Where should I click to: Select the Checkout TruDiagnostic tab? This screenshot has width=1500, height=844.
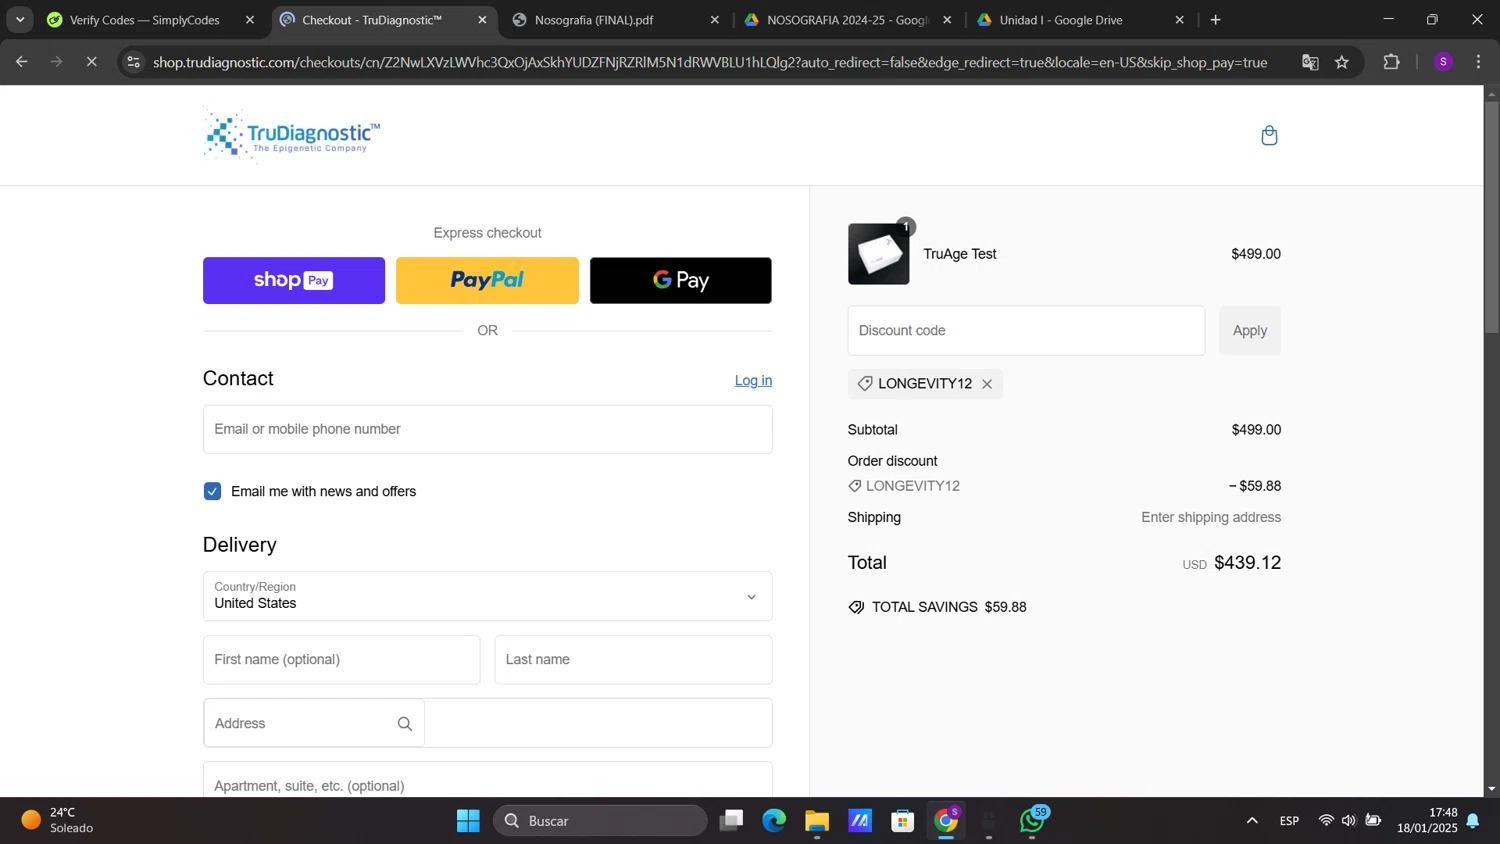coord(372,20)
